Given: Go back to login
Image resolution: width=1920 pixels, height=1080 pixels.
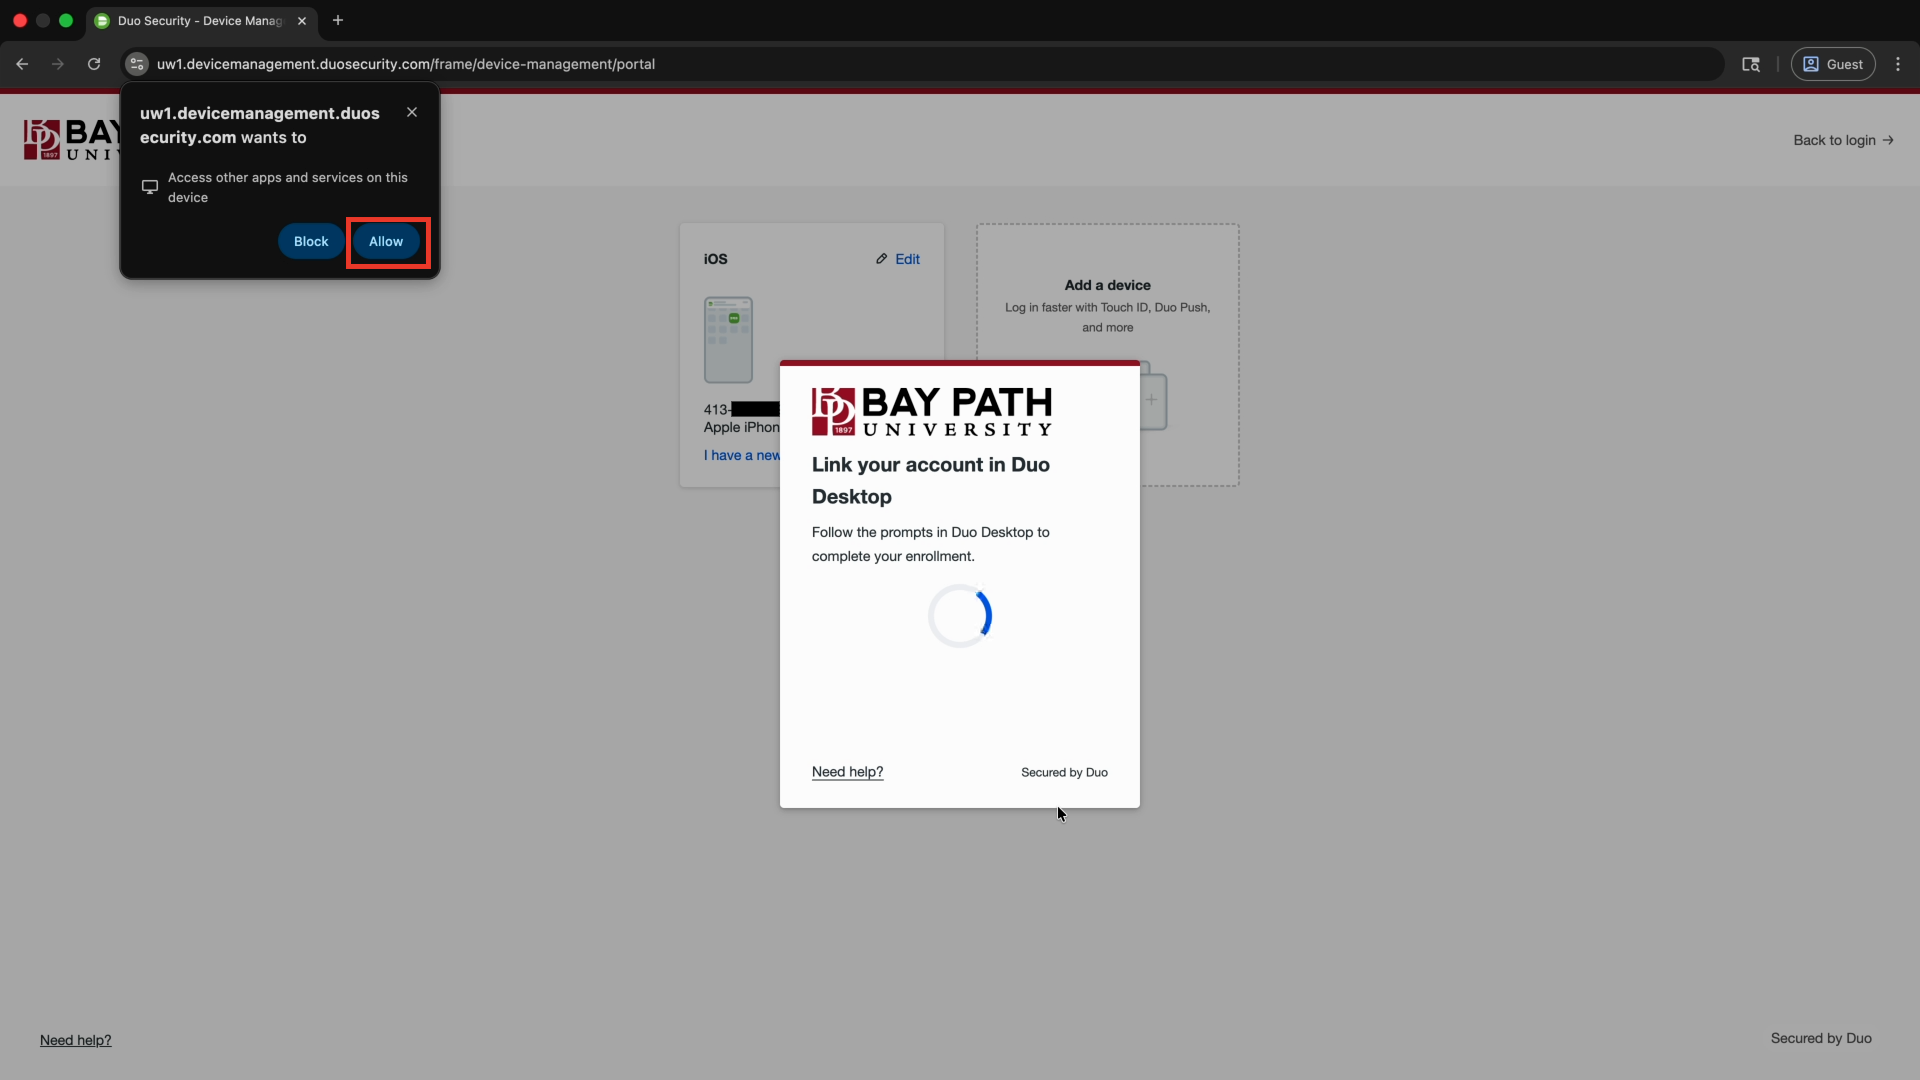Looking at the screenshot, I should pos(1843,140).
